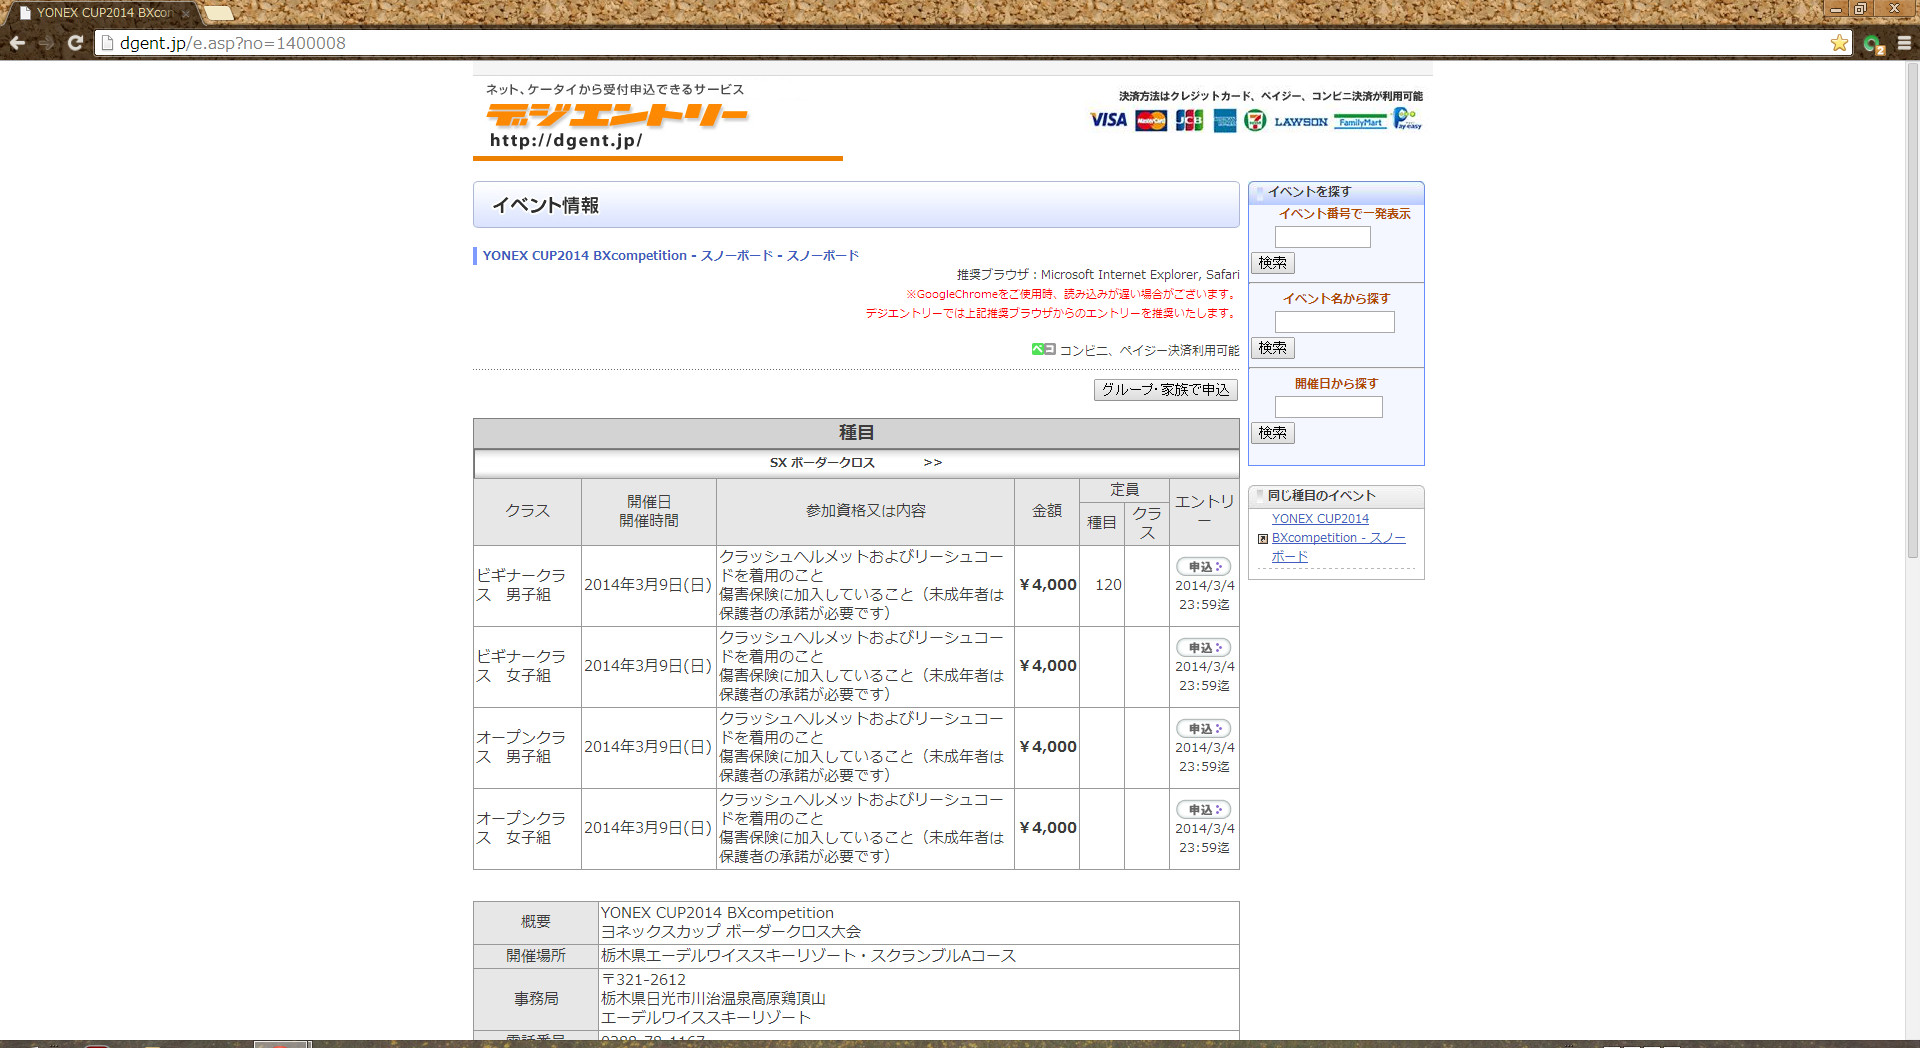
Task: Click the event number search input field
Action: click(x=1322, y=238)
